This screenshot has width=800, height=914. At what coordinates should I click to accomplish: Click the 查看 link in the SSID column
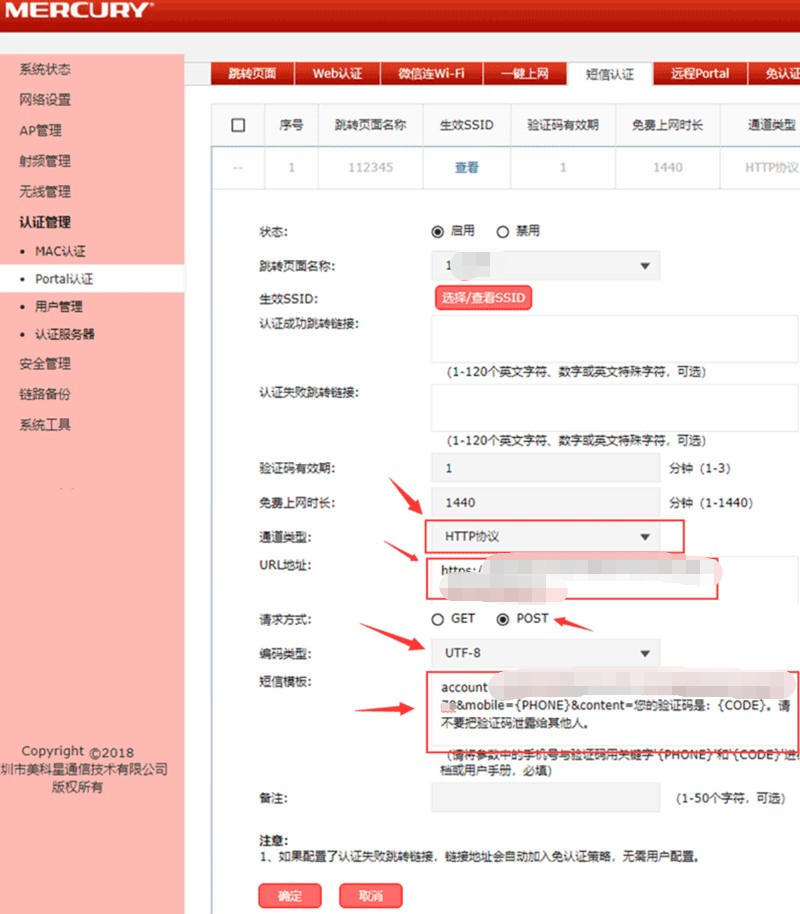tap(465, 166)
